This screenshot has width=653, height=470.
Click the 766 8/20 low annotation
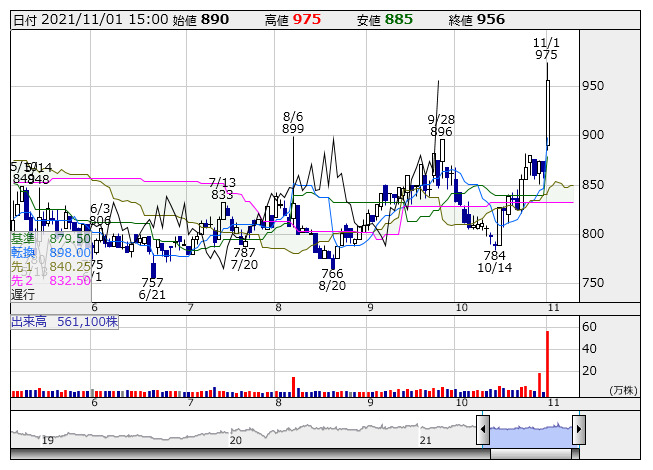(331, 279)
